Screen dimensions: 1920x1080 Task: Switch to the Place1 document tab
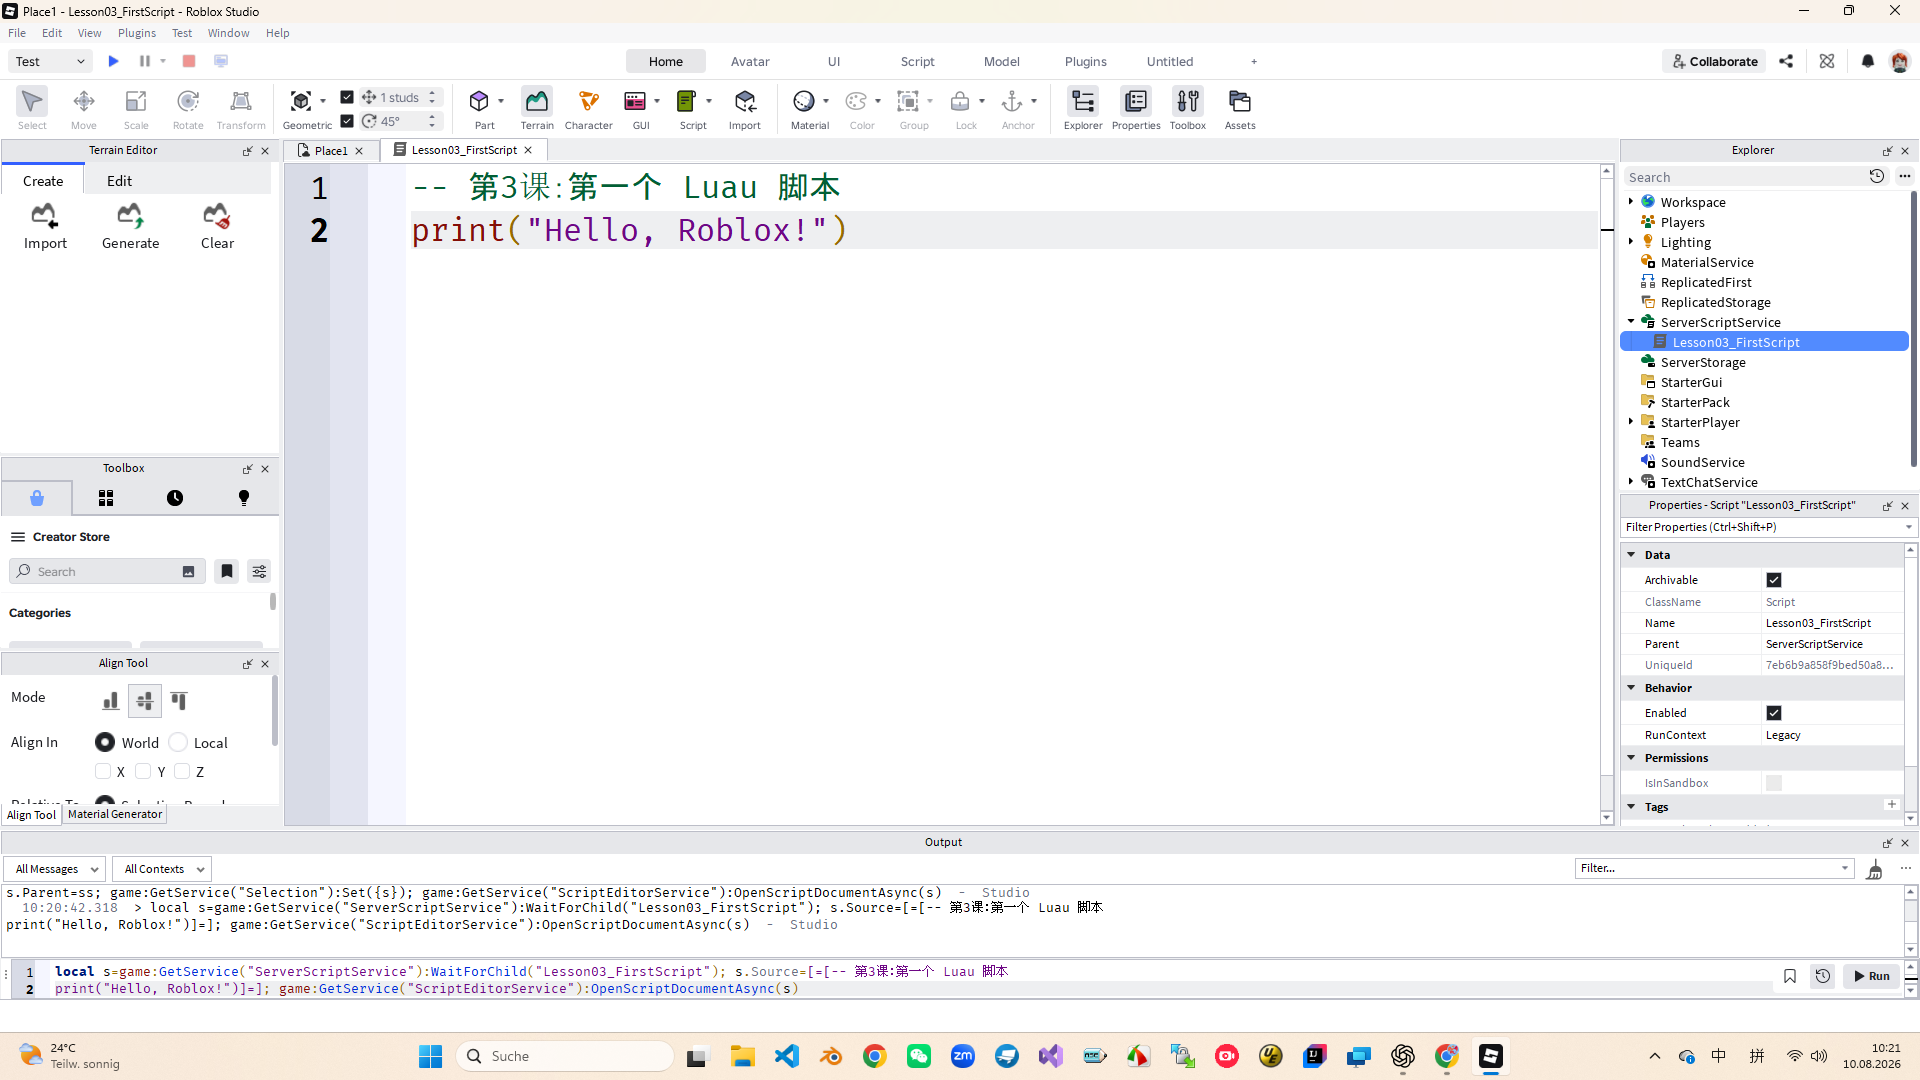(x=331, y=150)
